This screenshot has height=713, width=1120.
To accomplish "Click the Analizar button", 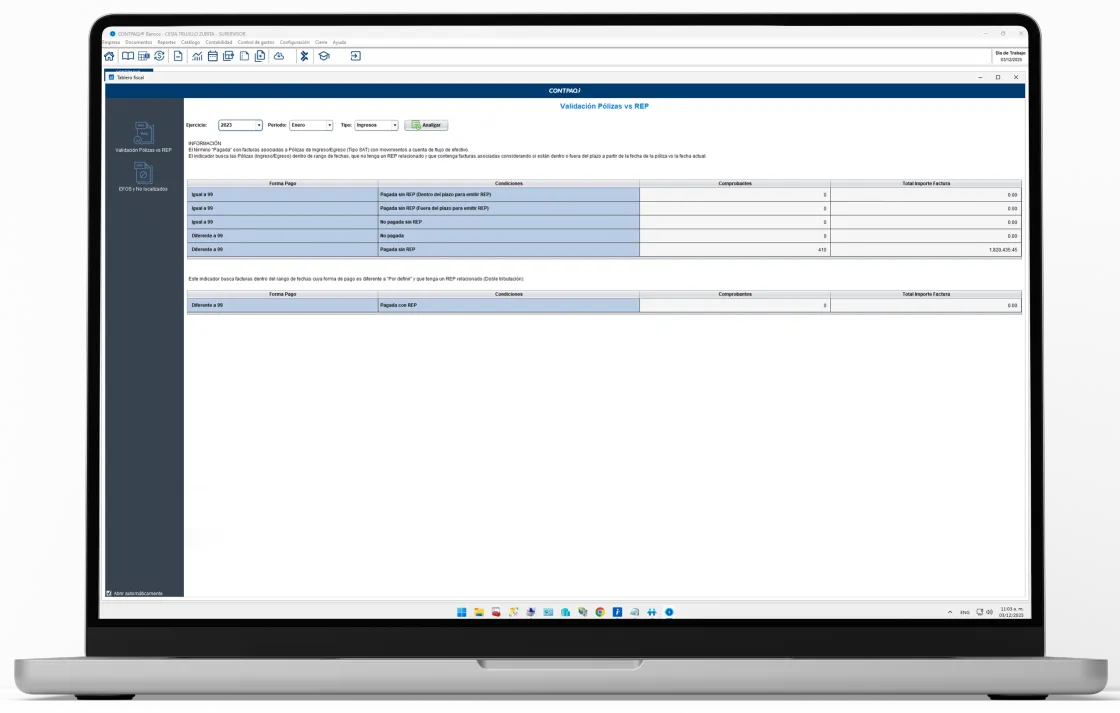I will pyautogui.click(x=426, y=125).
